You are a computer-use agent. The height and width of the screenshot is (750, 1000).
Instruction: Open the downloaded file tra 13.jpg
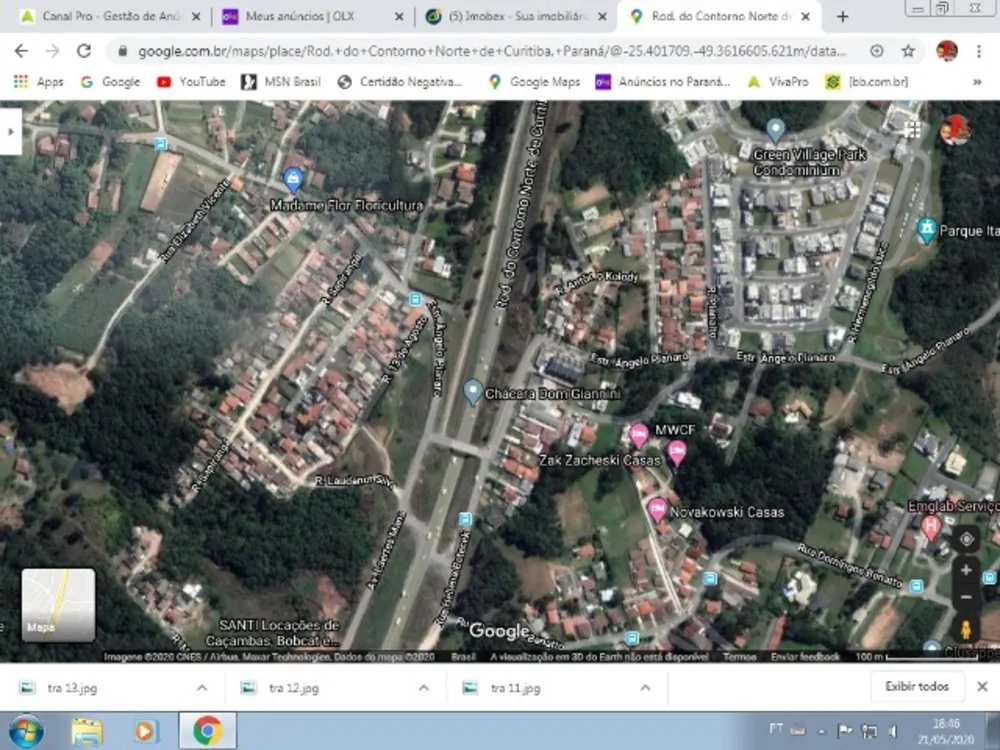pos(71,688)
